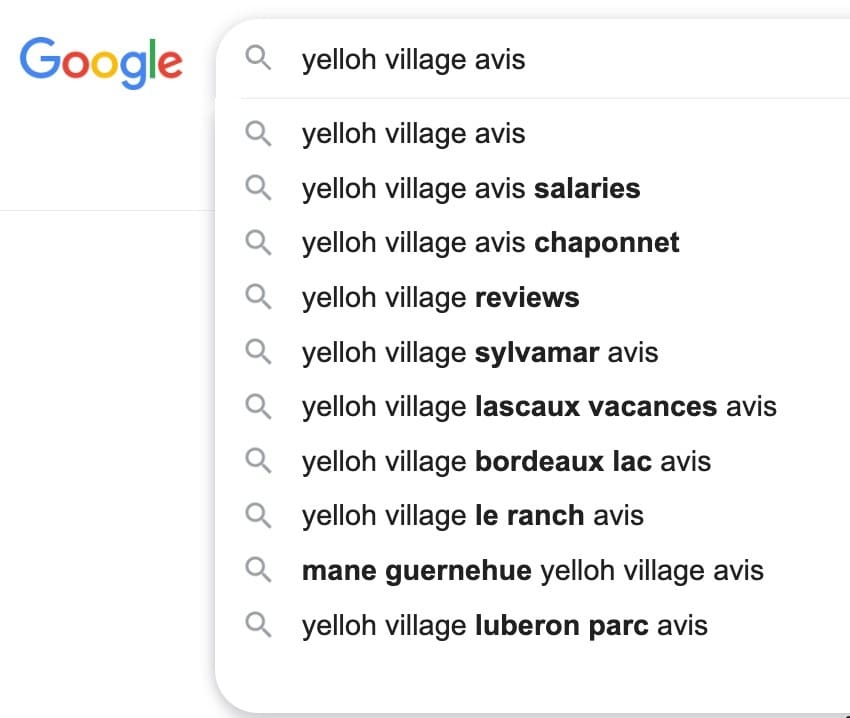Click magnifier icon beside 'yelloh village reviews'

[258, 297]
